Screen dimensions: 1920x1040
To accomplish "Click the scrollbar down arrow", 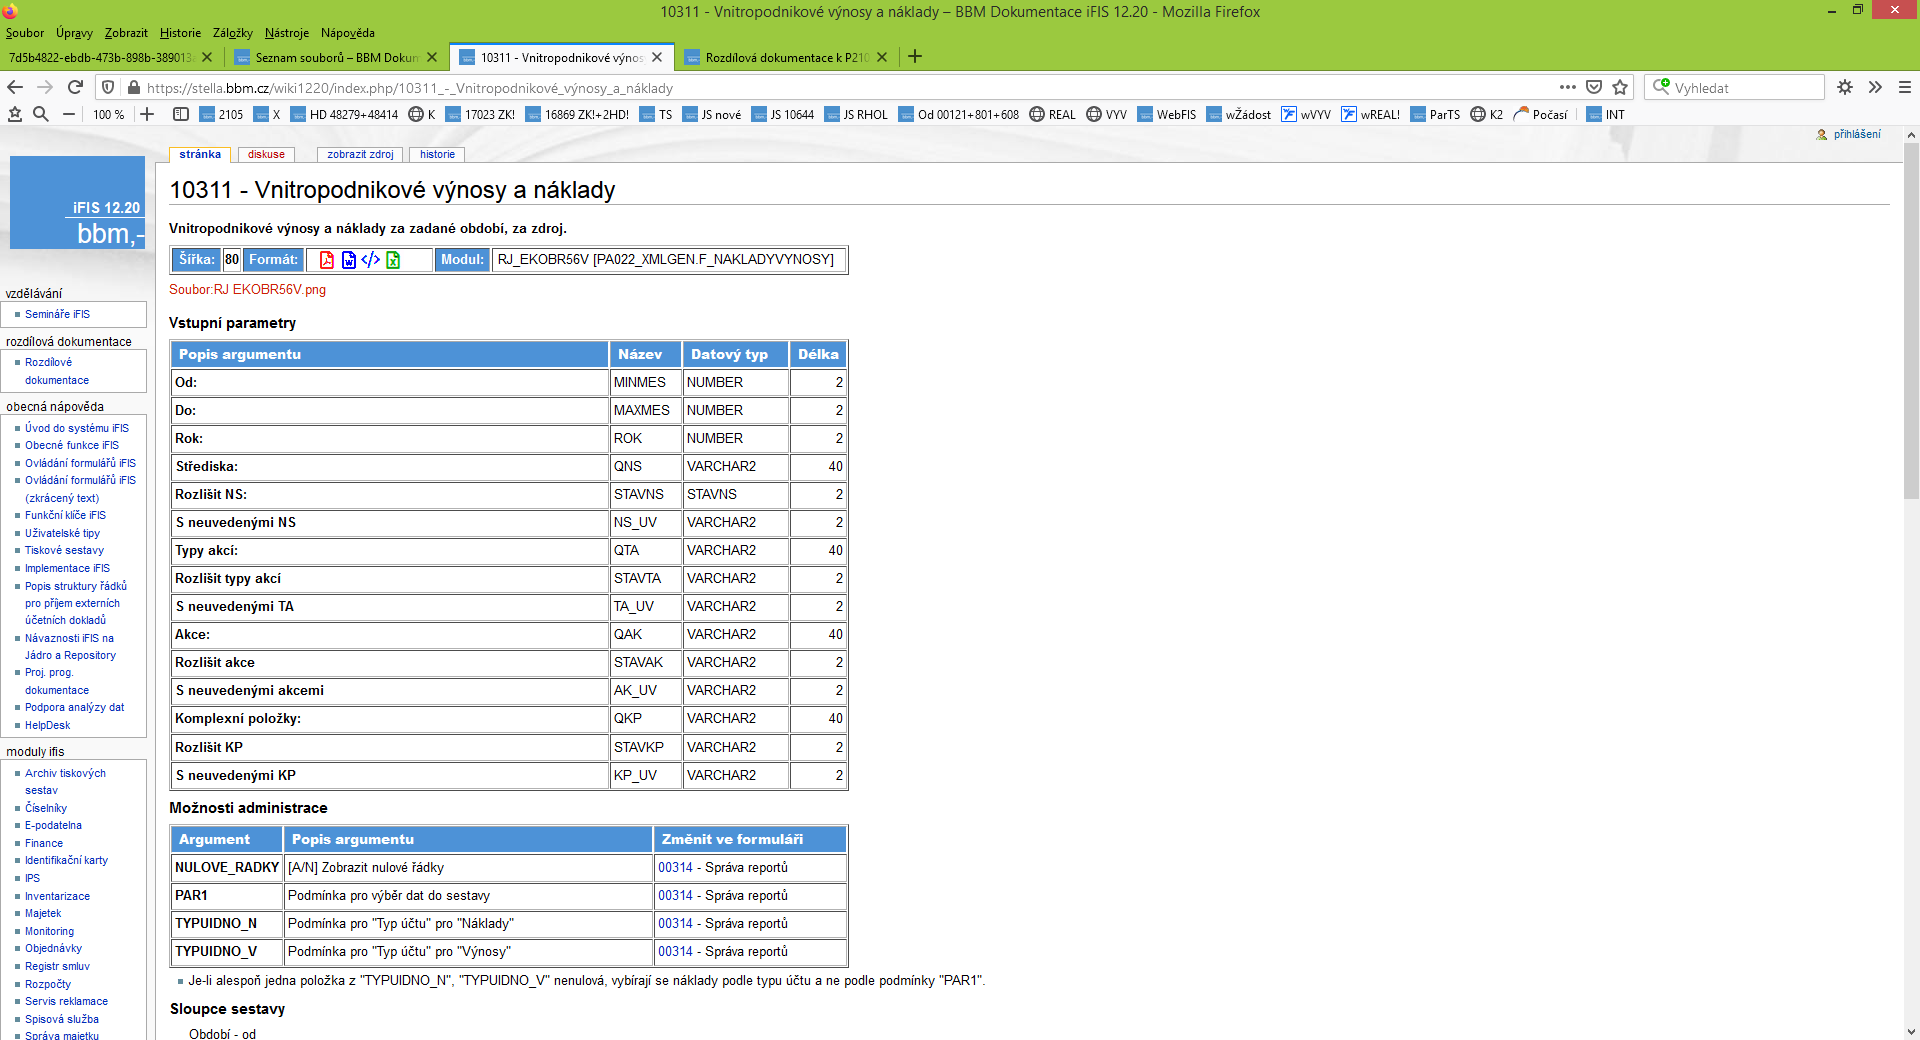I will pyautogui.click(x=1911, y=1031).
